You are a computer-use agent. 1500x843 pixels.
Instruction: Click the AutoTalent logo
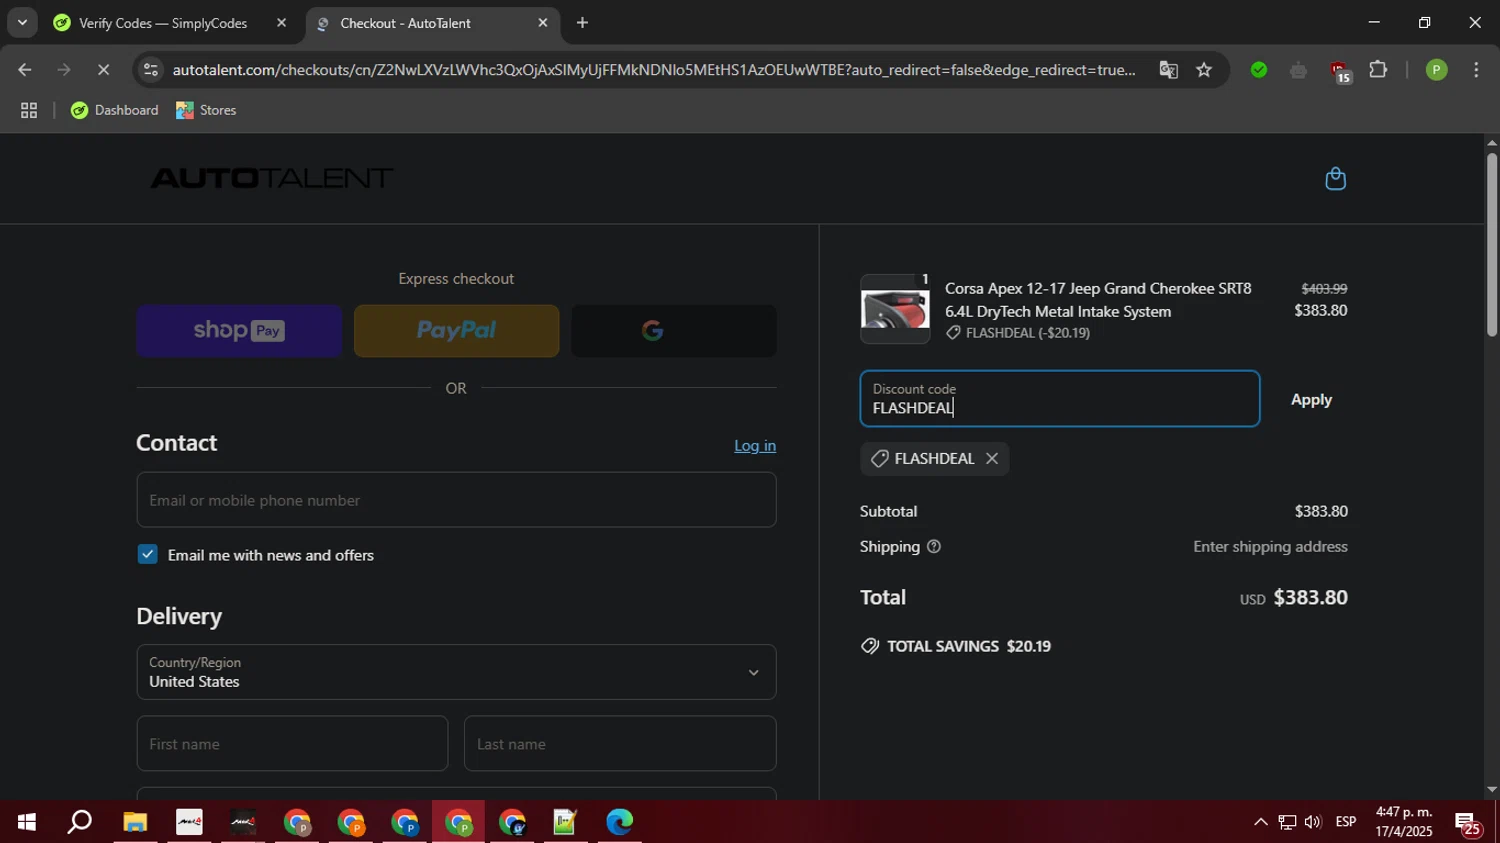[271, 178]
